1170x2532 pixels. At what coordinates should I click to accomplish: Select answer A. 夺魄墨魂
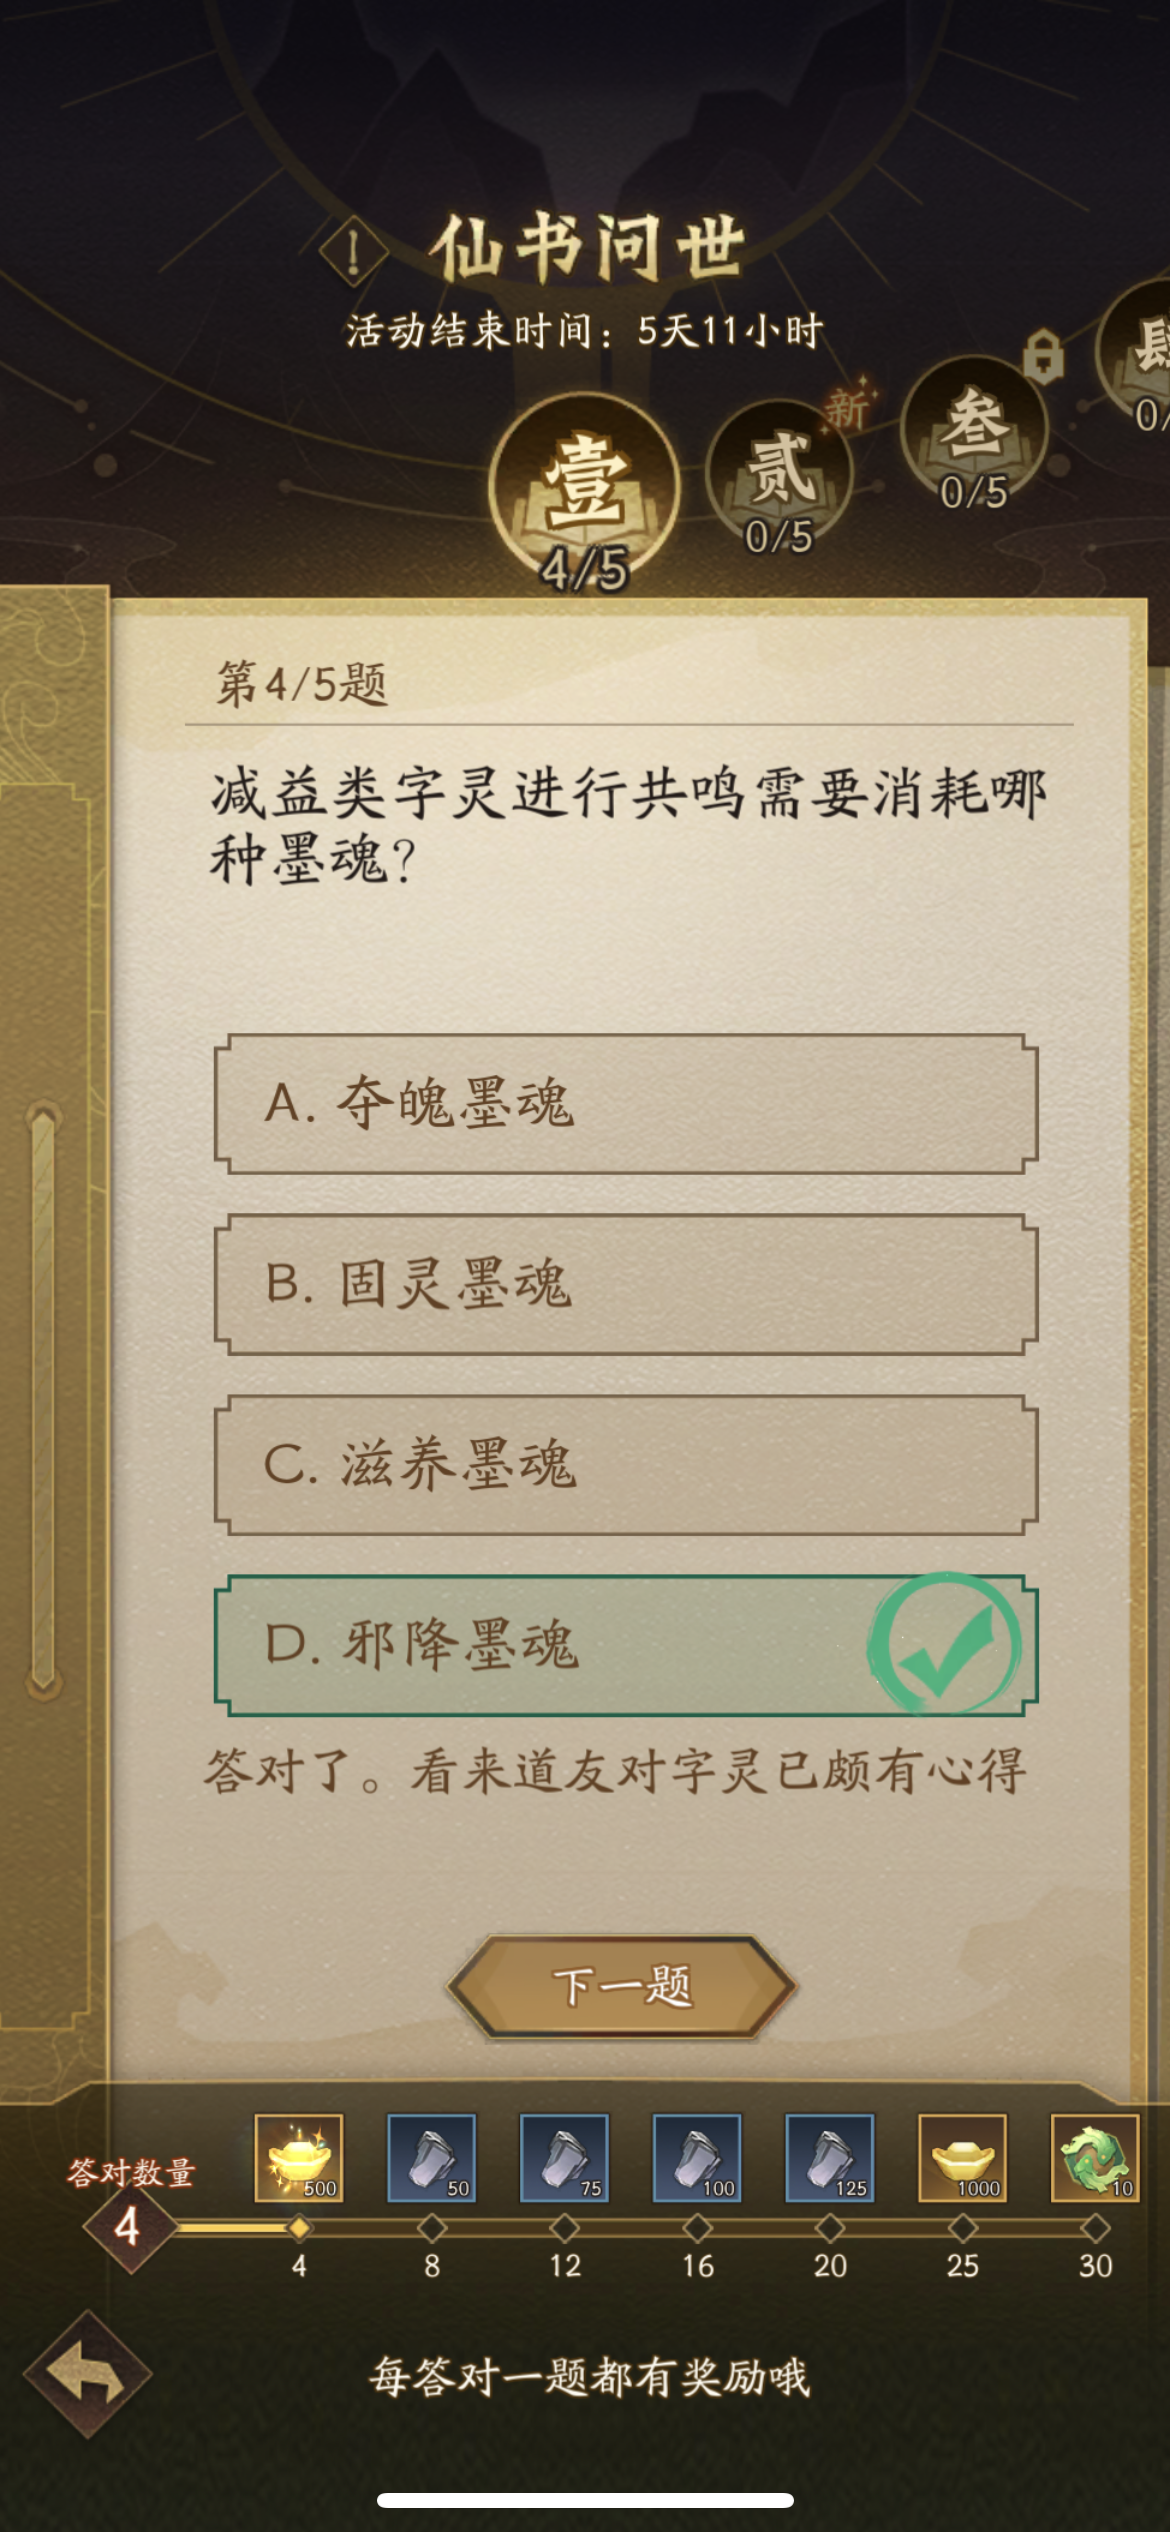coord(626,1104)
